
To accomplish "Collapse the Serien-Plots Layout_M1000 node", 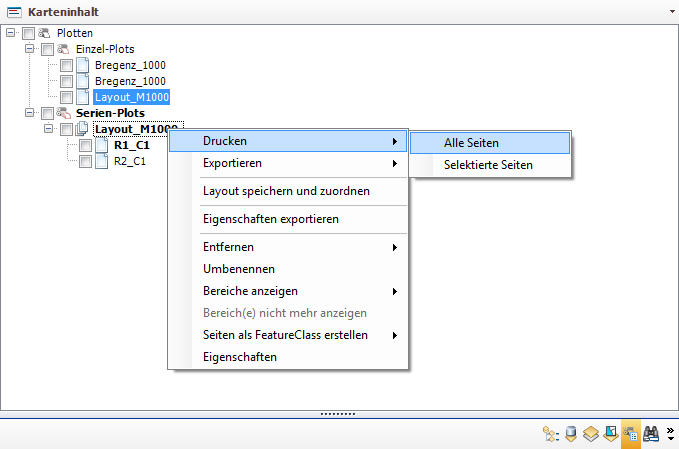I will pos(48,129).
